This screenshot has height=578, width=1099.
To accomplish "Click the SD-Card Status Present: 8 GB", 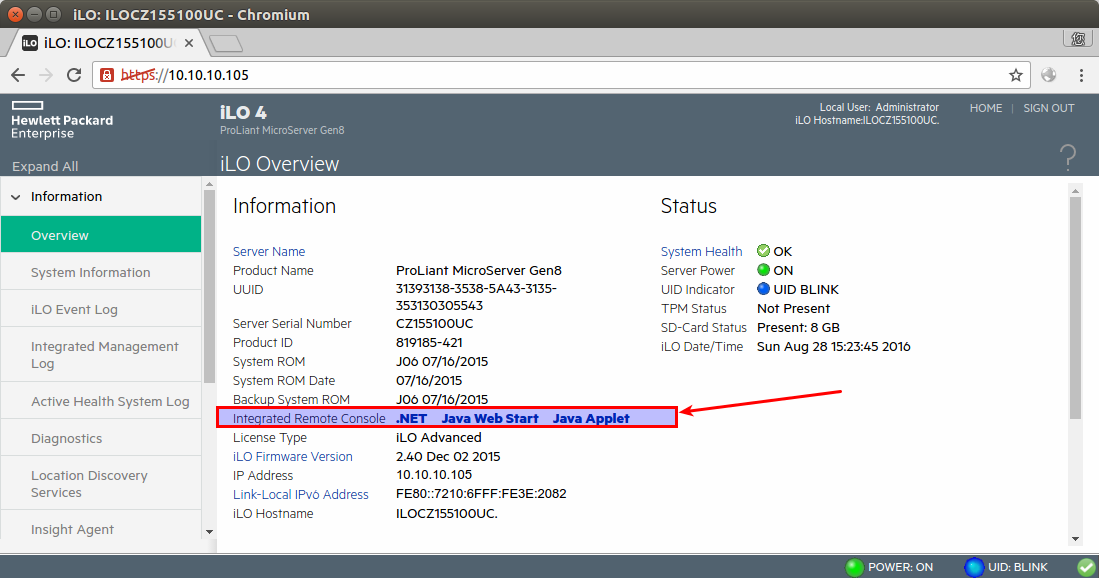I will (x=798, y=327).
